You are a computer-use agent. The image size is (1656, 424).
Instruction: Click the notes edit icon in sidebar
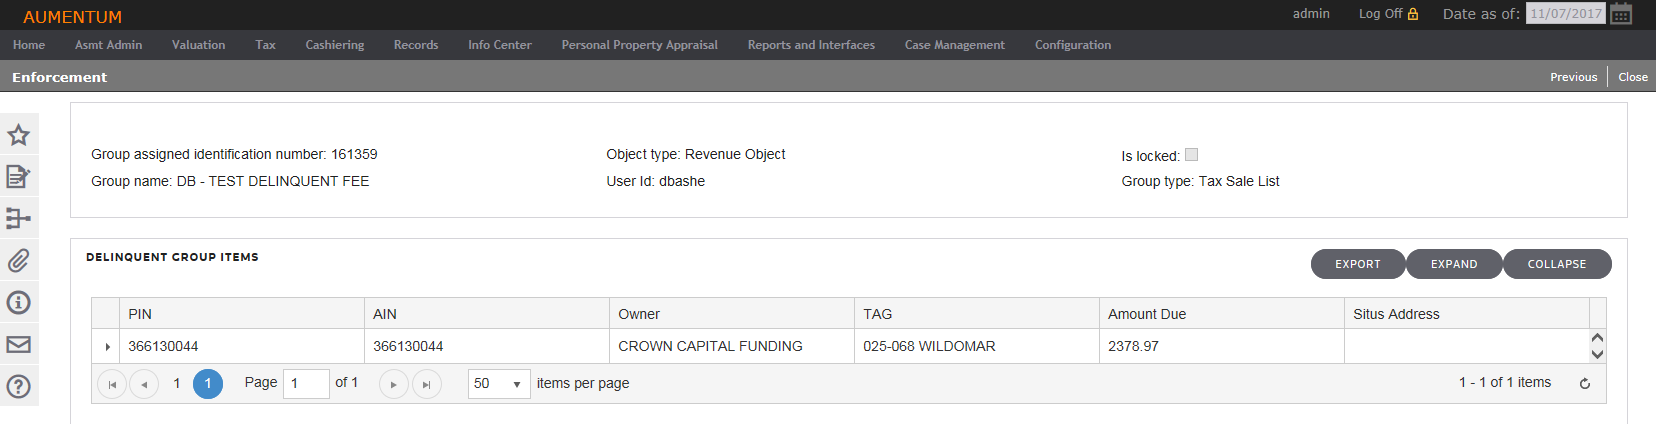pos(18,177)
